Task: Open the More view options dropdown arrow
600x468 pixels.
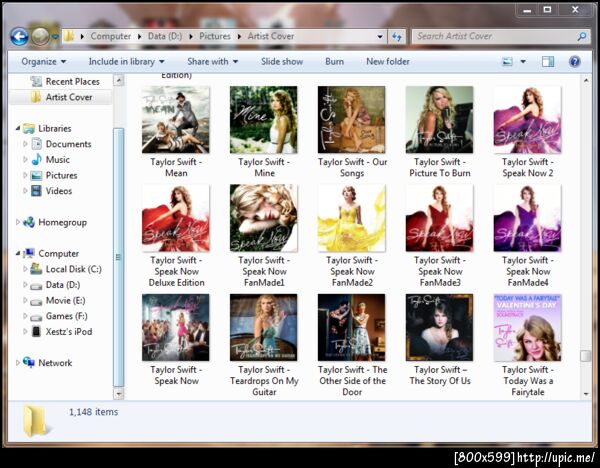Action: point(523,62)
